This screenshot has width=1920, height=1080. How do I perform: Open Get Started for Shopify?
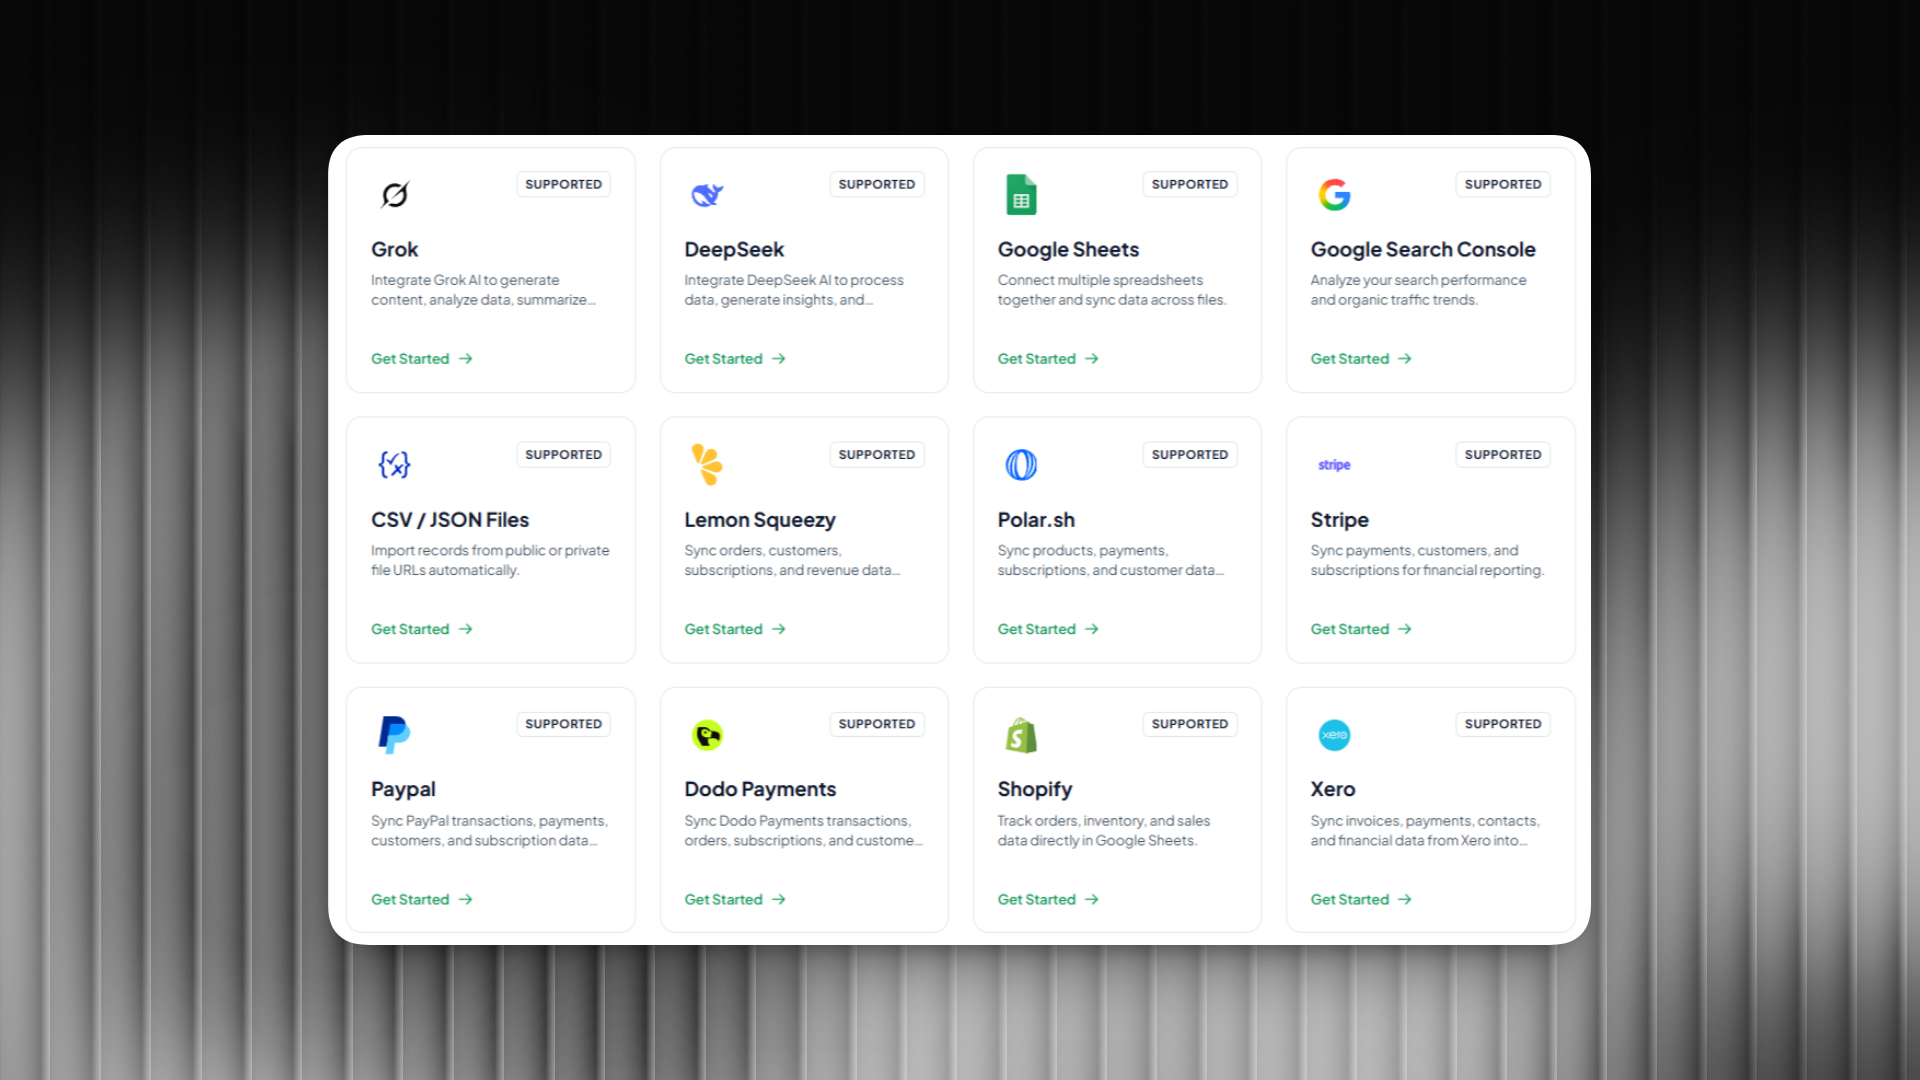(1046, 899)
